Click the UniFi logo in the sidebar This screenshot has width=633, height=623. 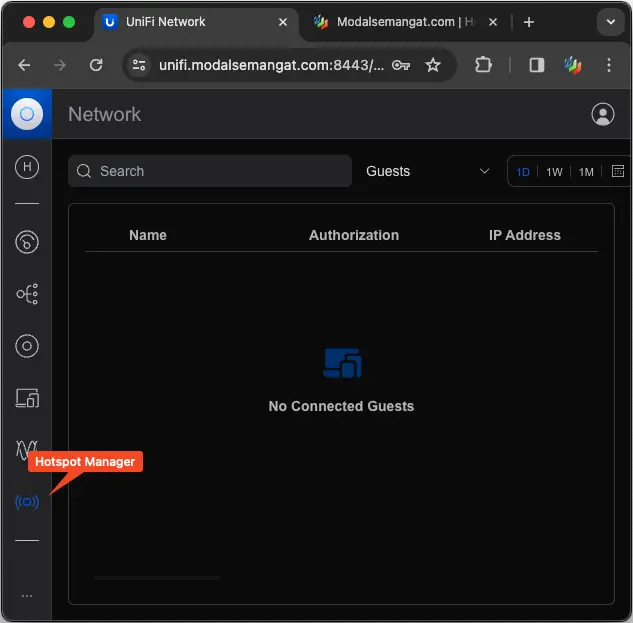tap(27, 114)
